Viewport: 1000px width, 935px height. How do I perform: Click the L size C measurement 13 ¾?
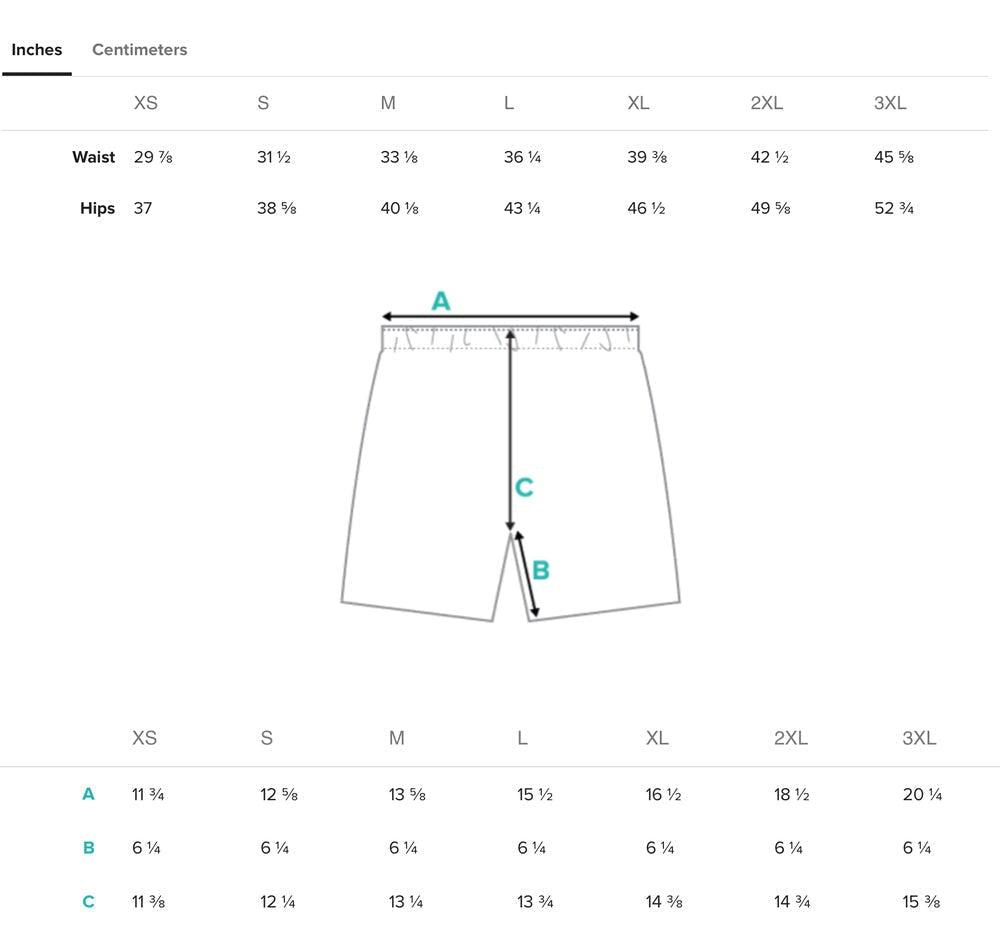point(535,902)
